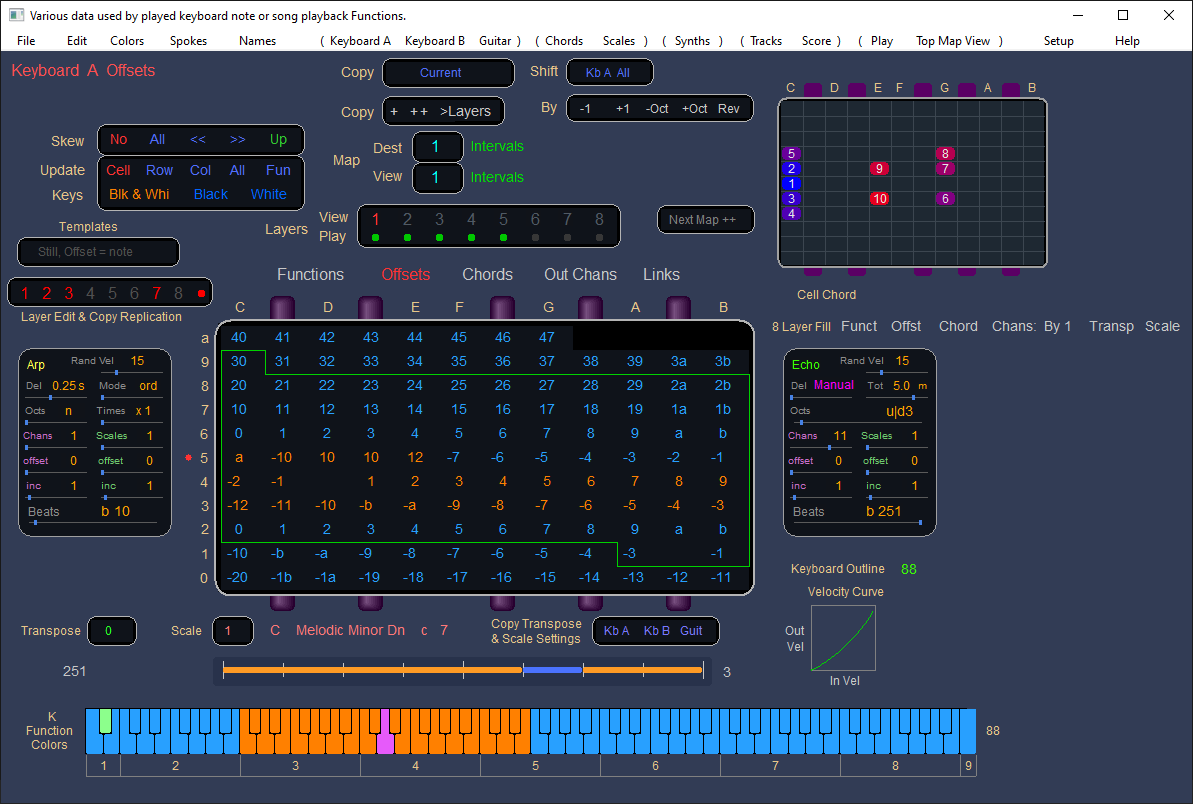Open the Colors menu
Screen dimensions: 1193x804
[127, 41]
